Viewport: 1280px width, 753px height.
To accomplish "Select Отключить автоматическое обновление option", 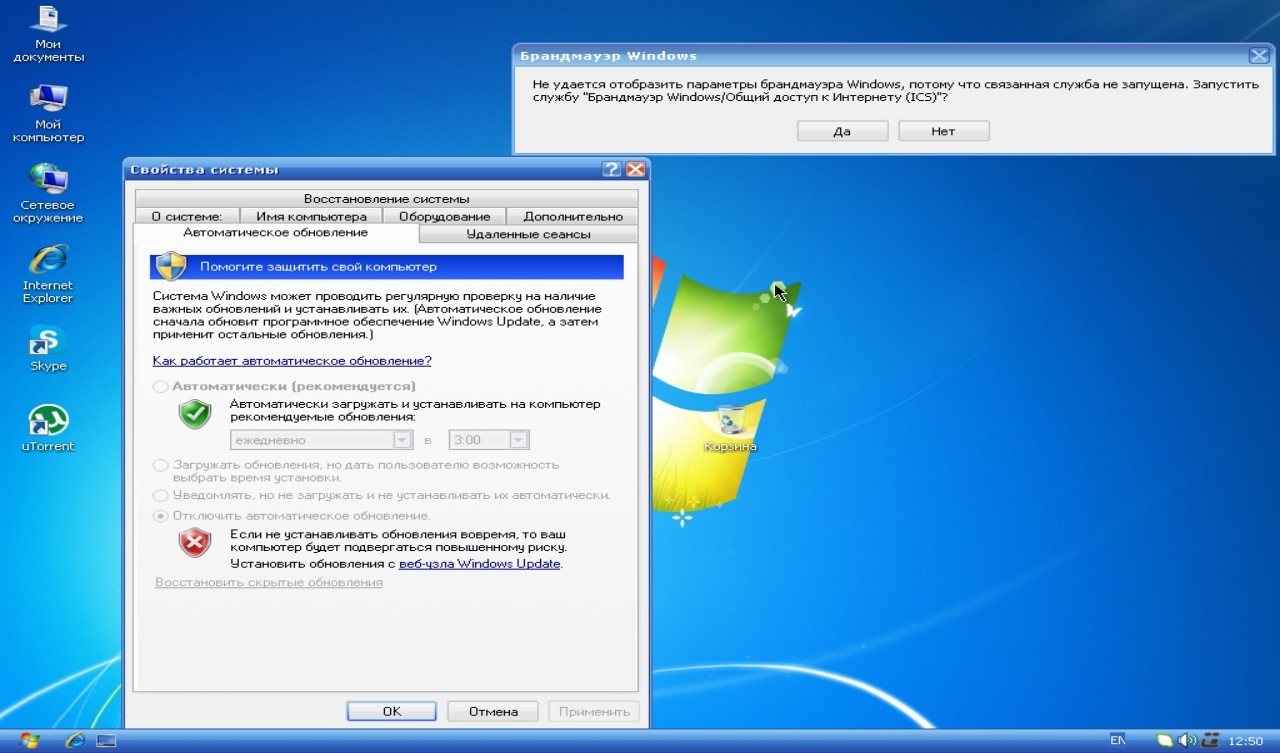I will 160,516.
